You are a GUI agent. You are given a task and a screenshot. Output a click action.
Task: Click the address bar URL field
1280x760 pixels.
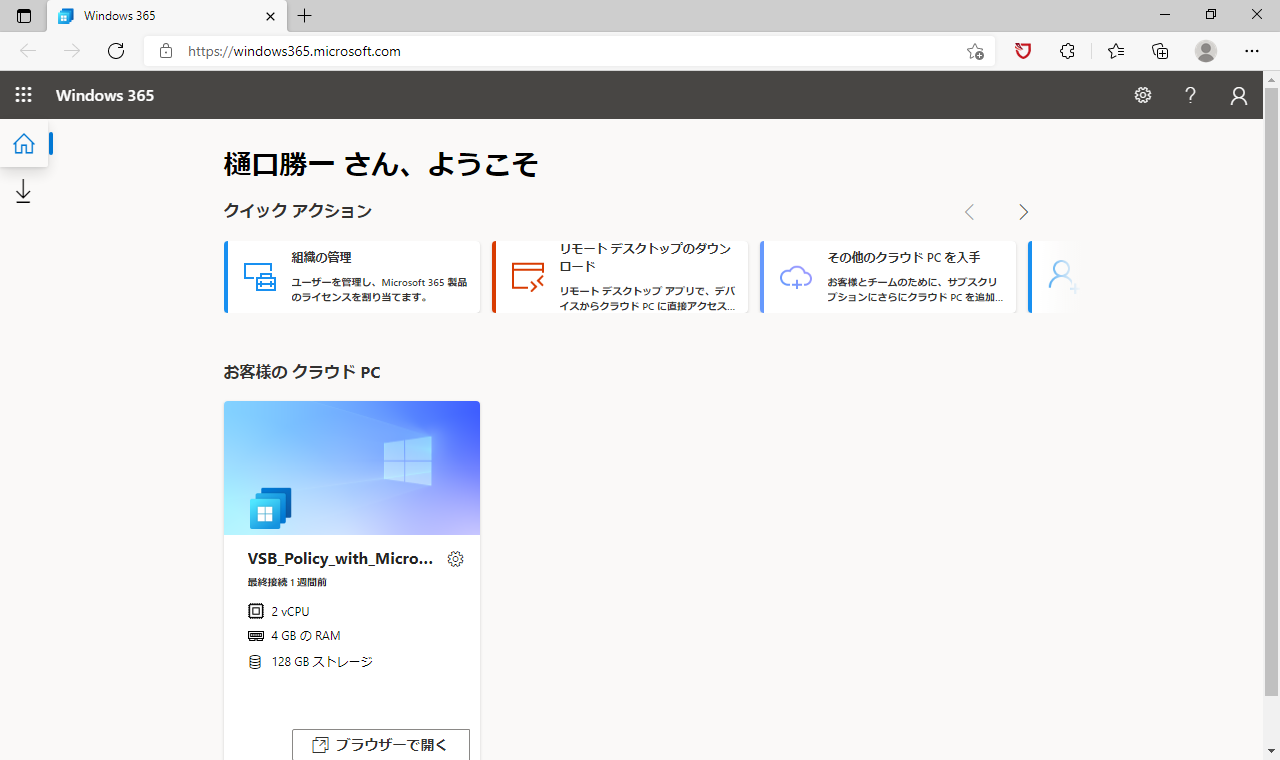point(570,51)
